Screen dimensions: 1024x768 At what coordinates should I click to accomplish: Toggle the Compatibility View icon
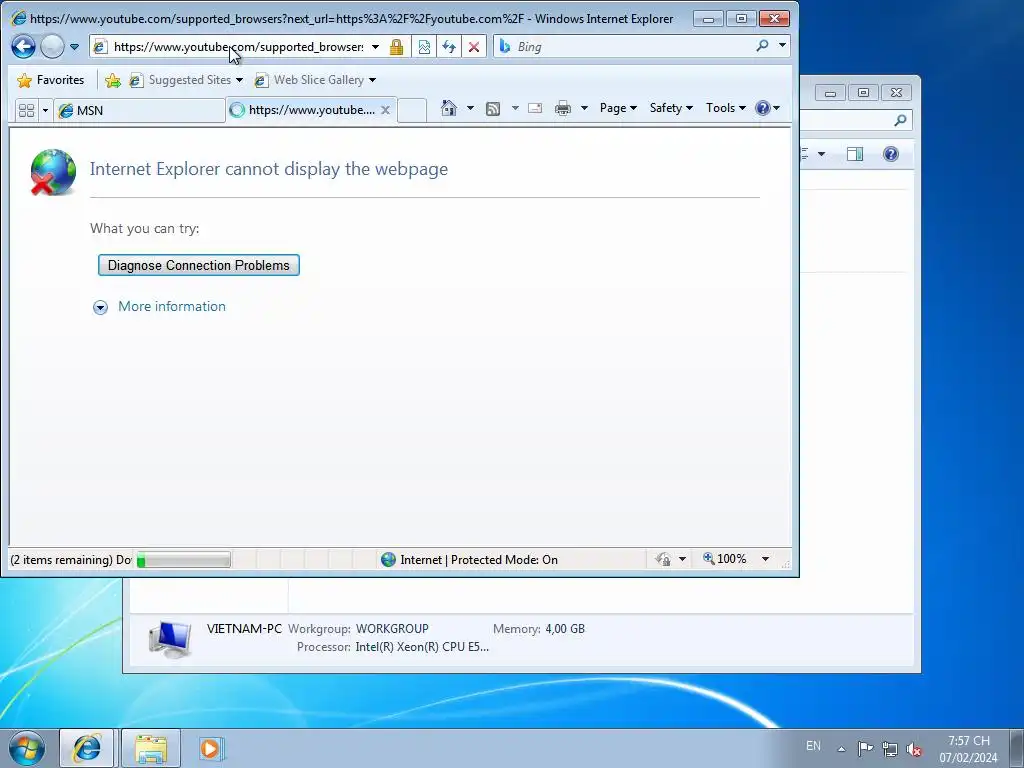click(x=424, y=47)
